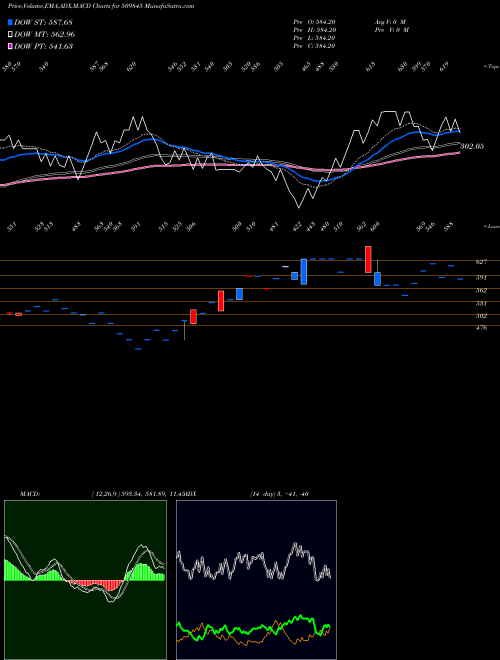Click the 502 price level label

coord(481,316)
